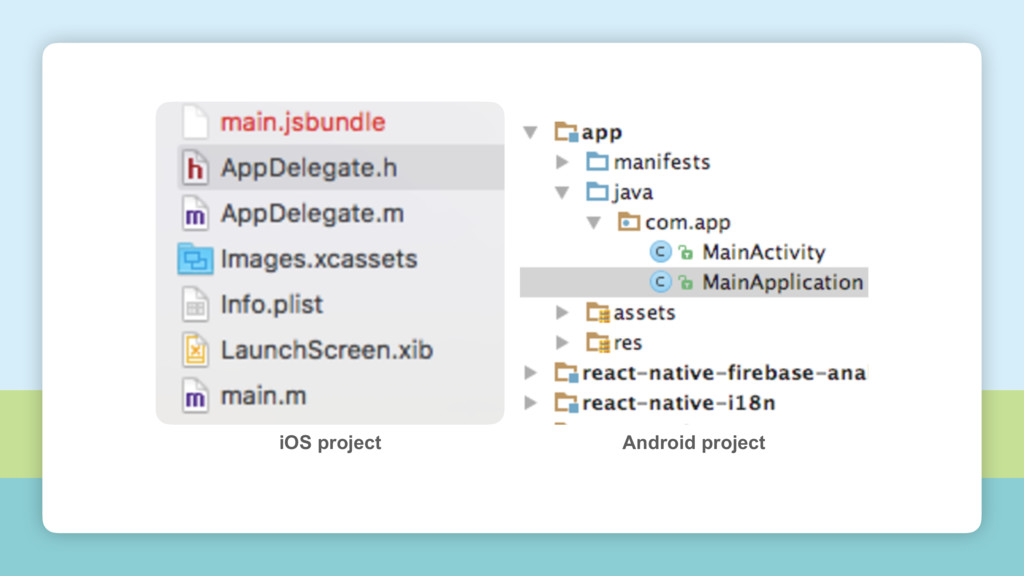Viewport: 1024px width, 576px height.
Task: Select the react-native-firebase-ana label
Action: point(724,373)
